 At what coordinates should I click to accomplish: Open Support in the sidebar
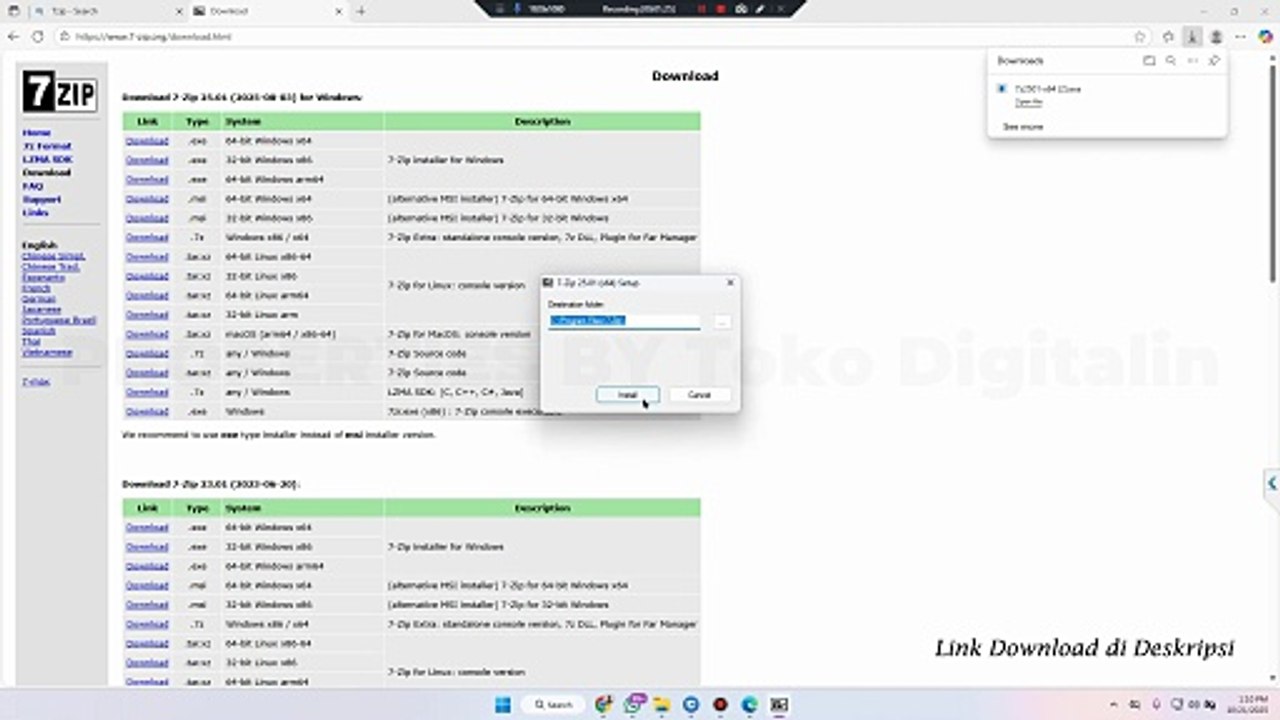[x=41, y=199]
